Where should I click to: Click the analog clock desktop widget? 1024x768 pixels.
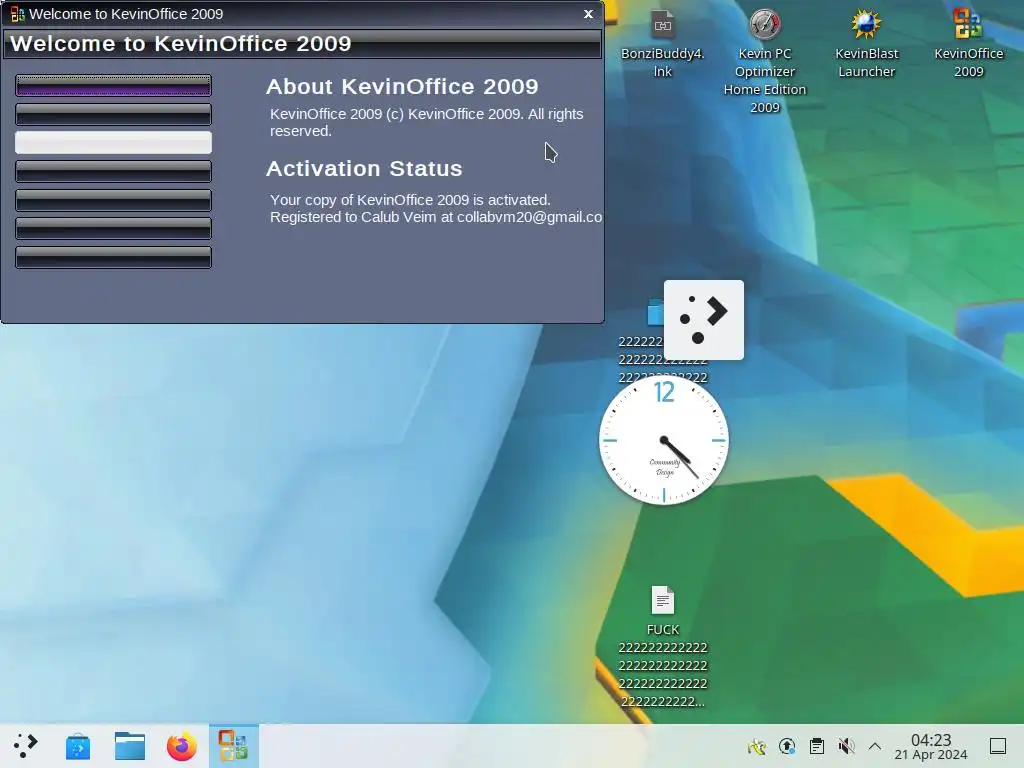click(x=664, y=440)
